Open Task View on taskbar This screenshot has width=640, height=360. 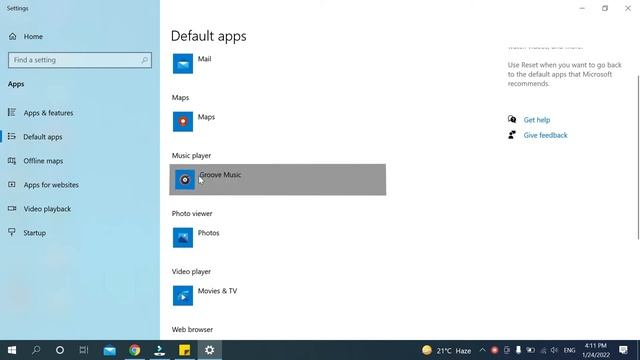[x=84, y=350]
